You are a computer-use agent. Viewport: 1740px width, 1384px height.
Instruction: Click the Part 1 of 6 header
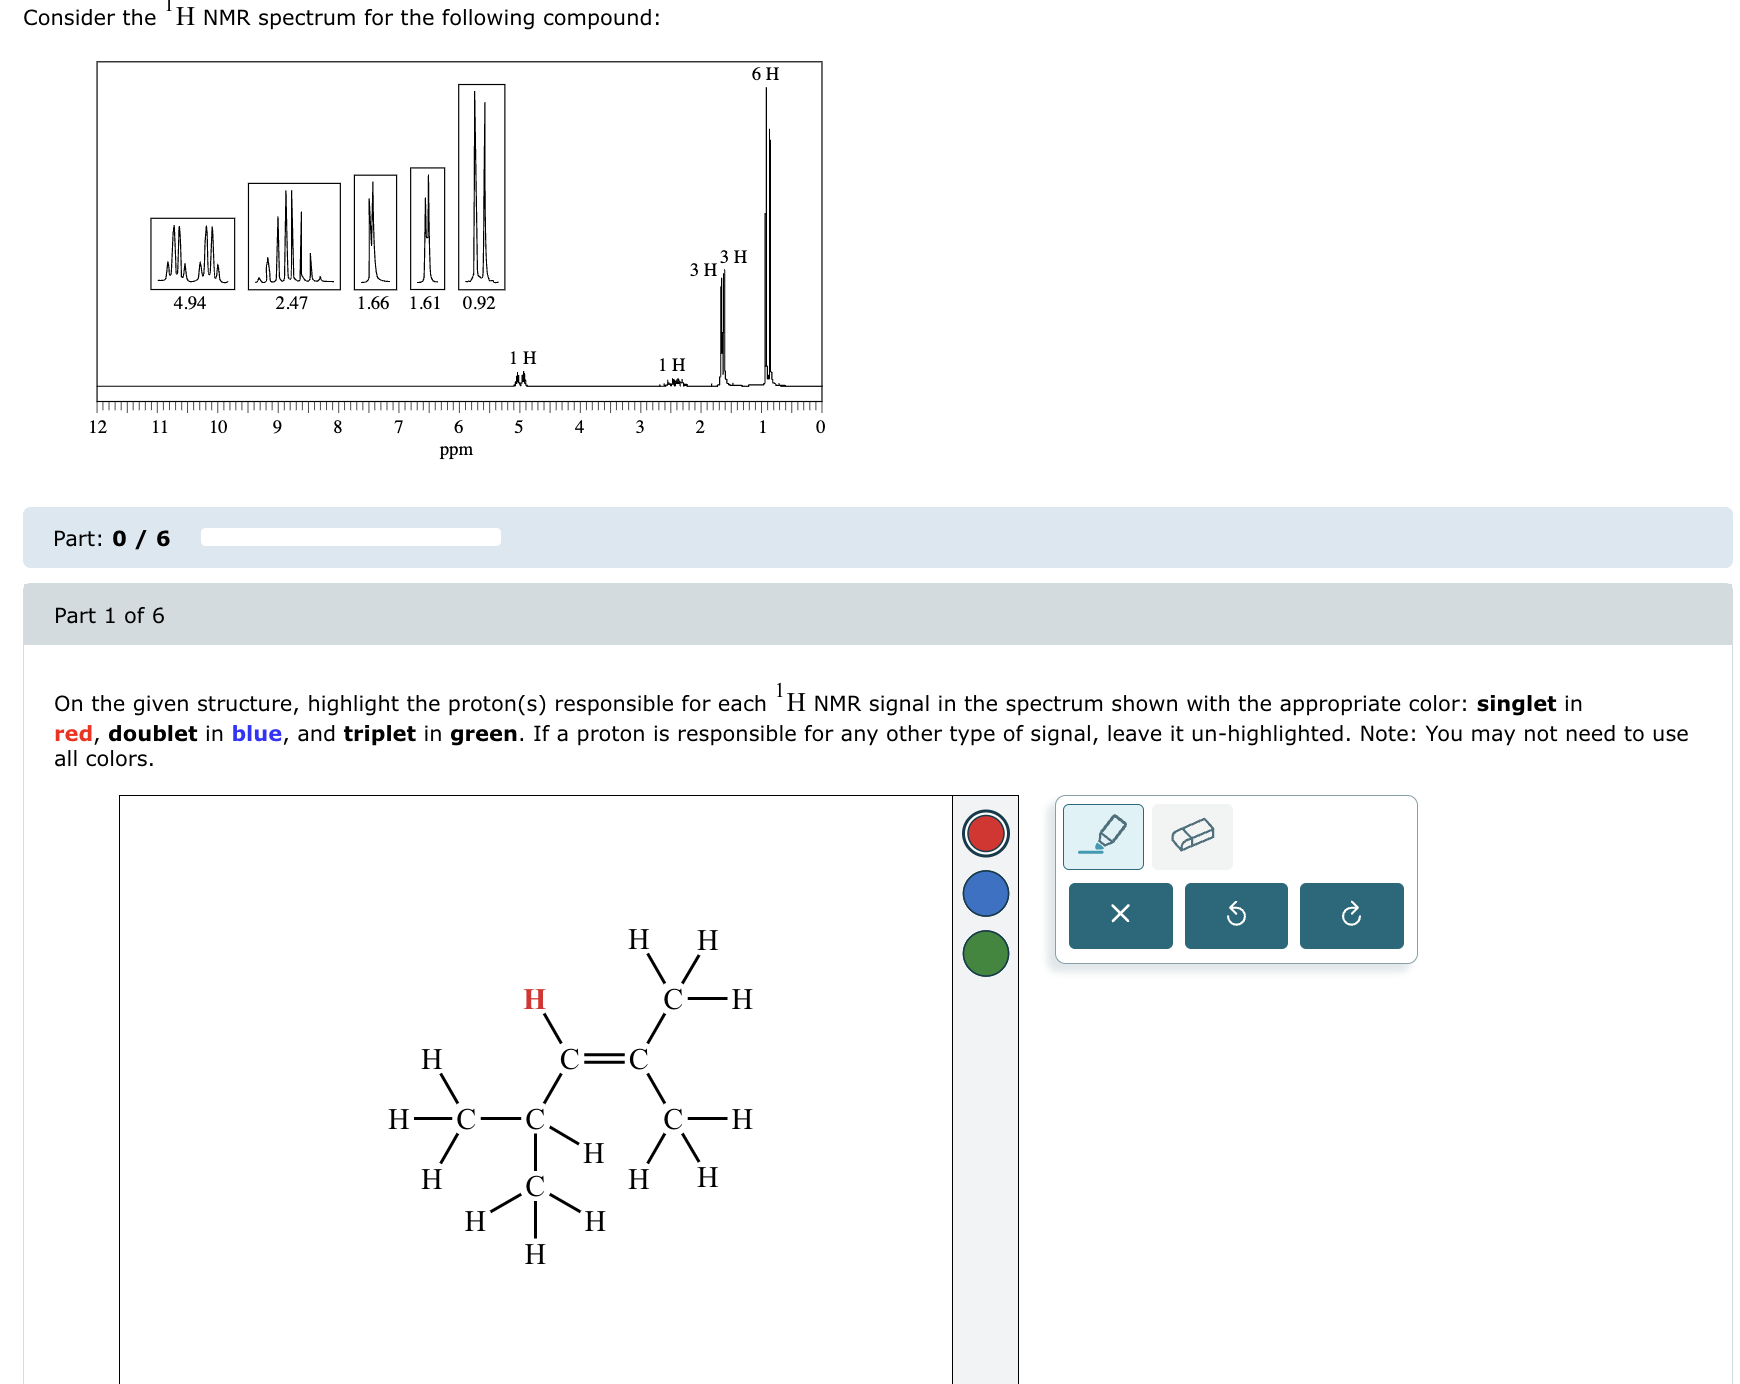(x=110, y=616)
